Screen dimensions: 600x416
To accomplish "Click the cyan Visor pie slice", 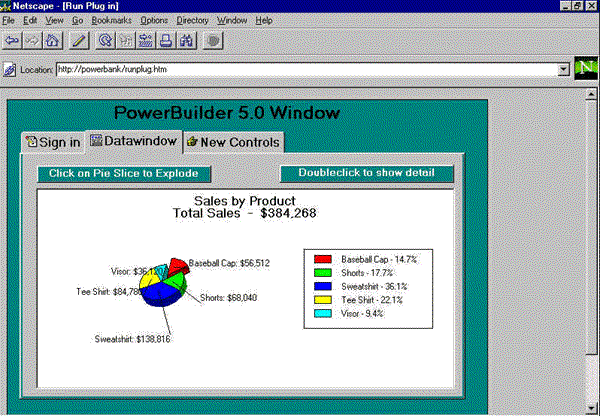I will pos(161,270).
